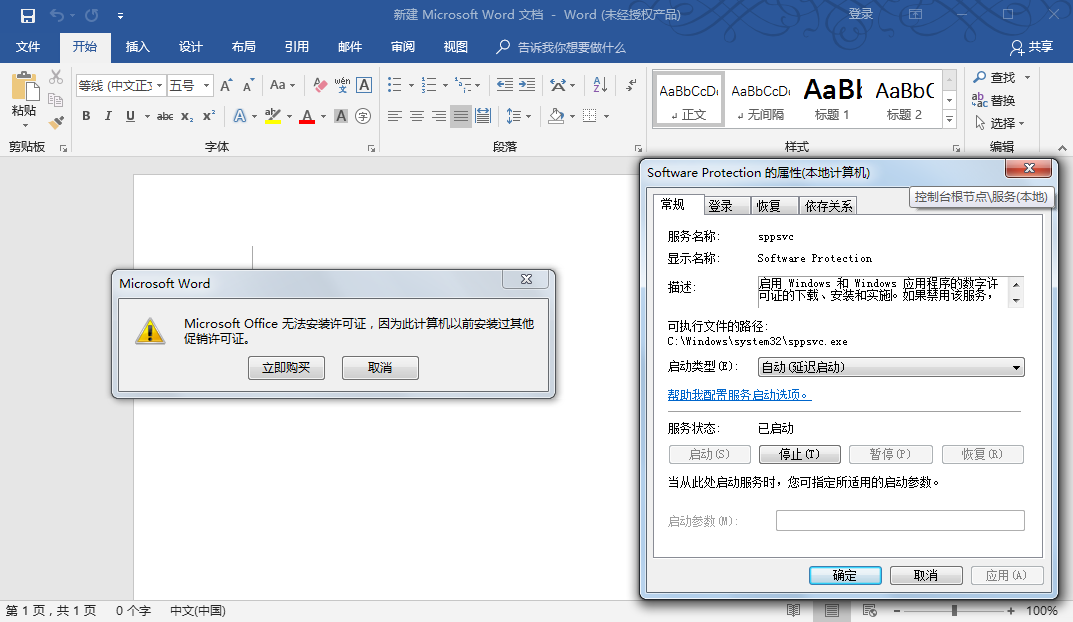
Task: Apply red font color swatch
Action: point(307,116)
